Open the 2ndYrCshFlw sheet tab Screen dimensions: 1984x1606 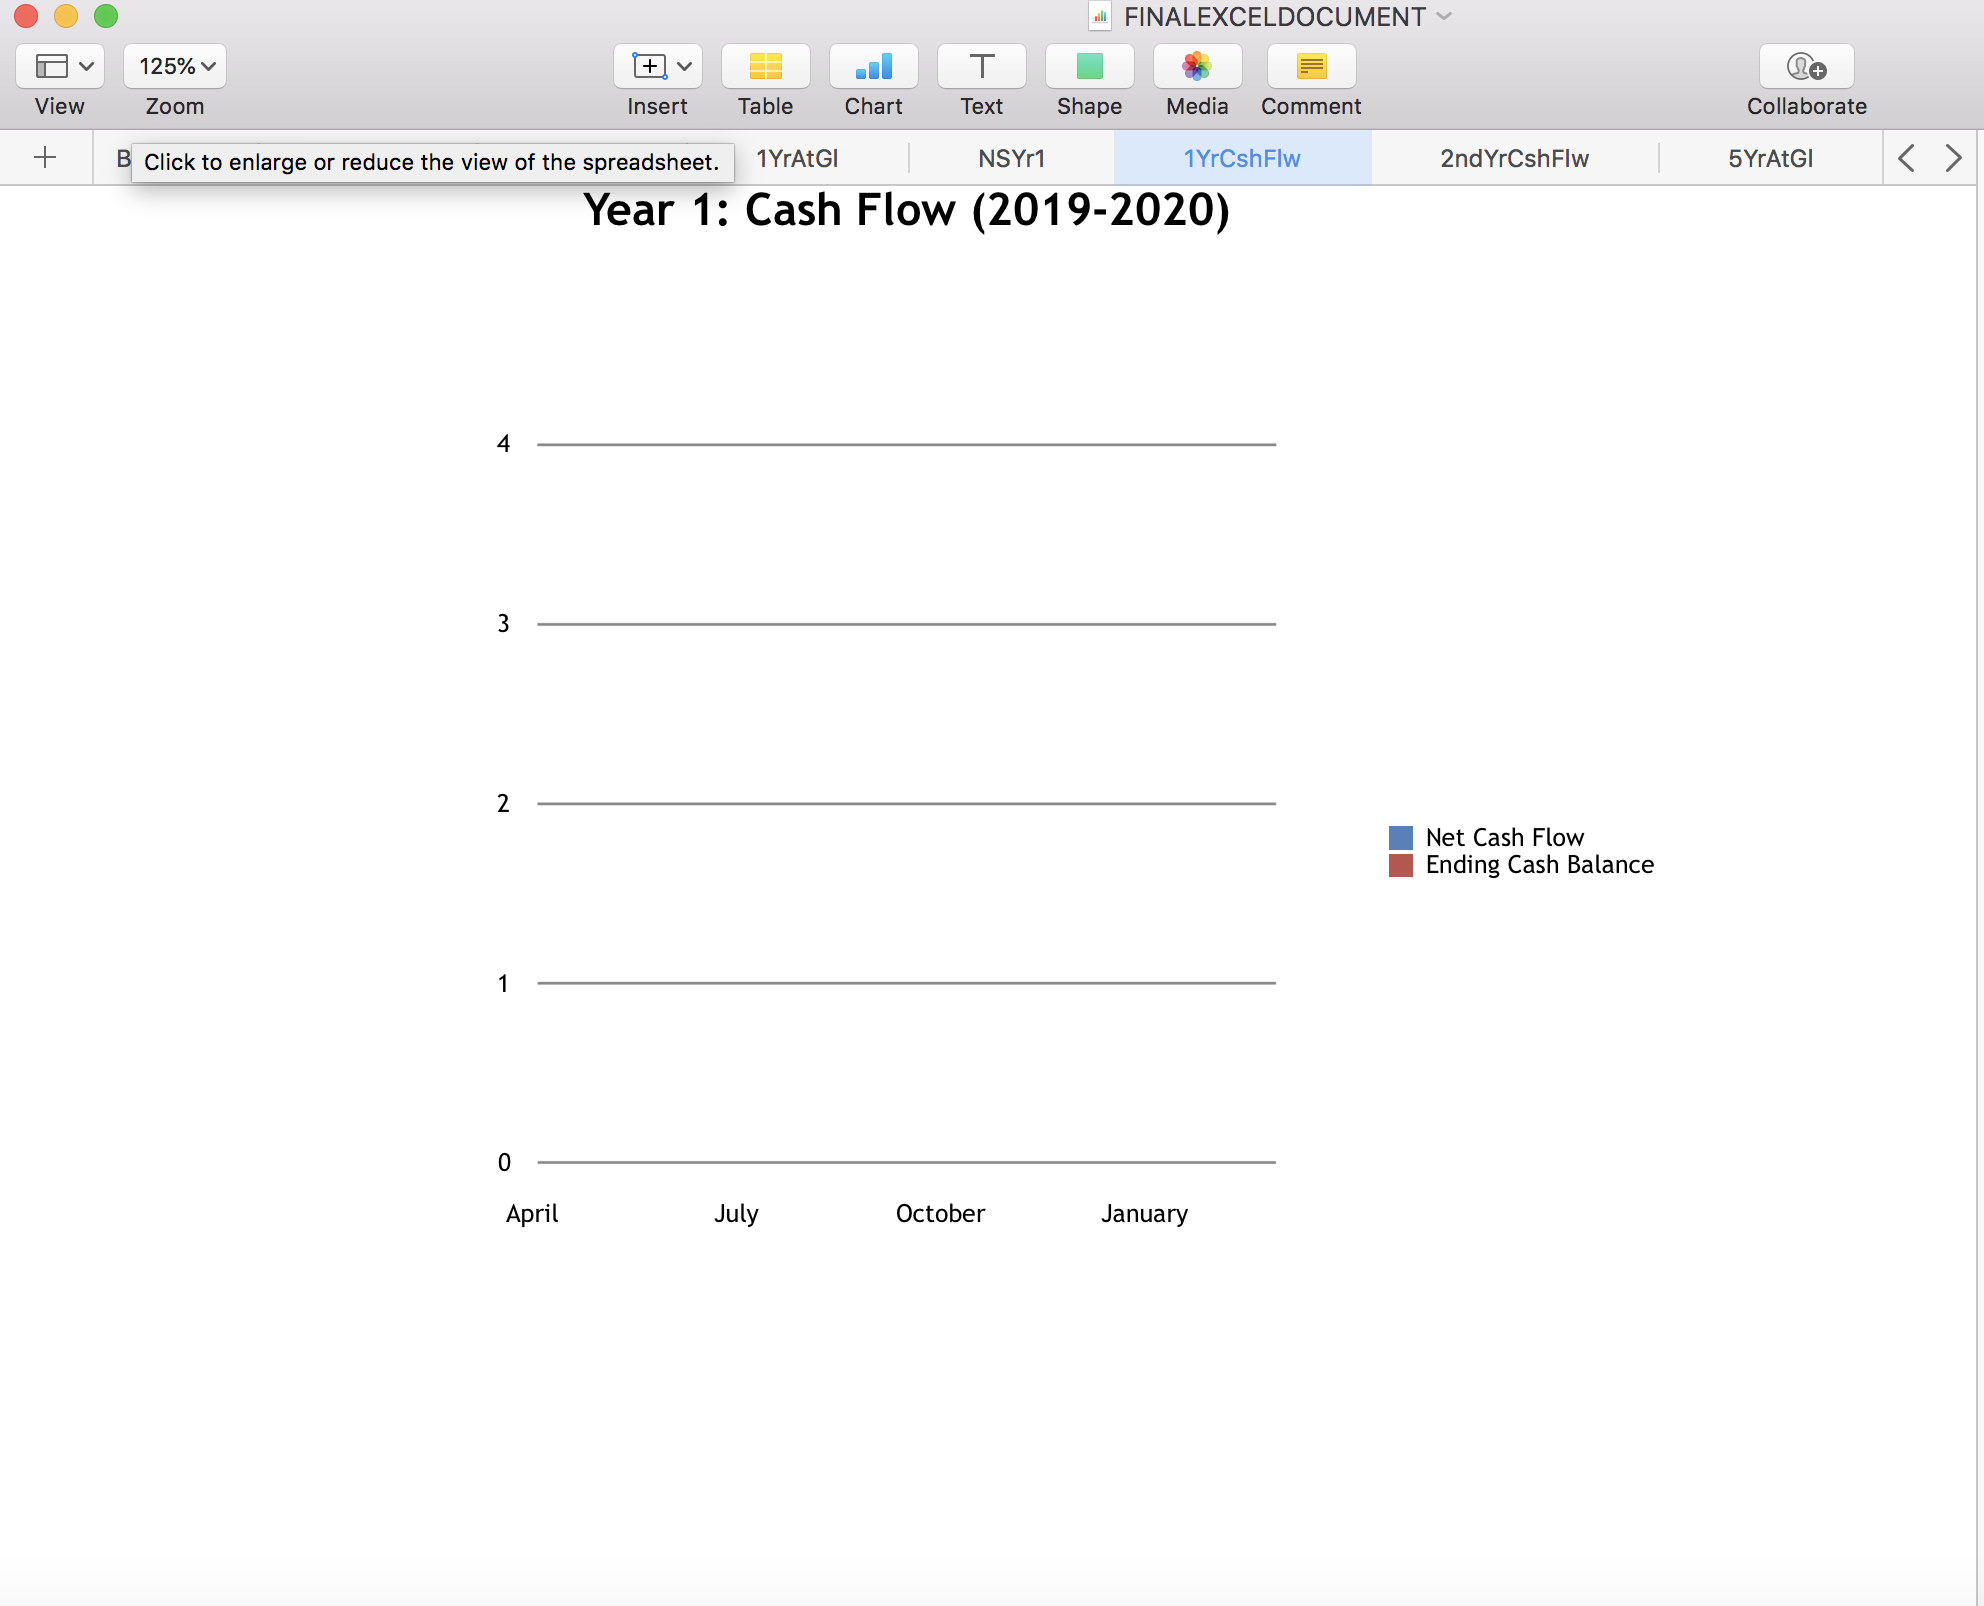(x=1514, y=158)
